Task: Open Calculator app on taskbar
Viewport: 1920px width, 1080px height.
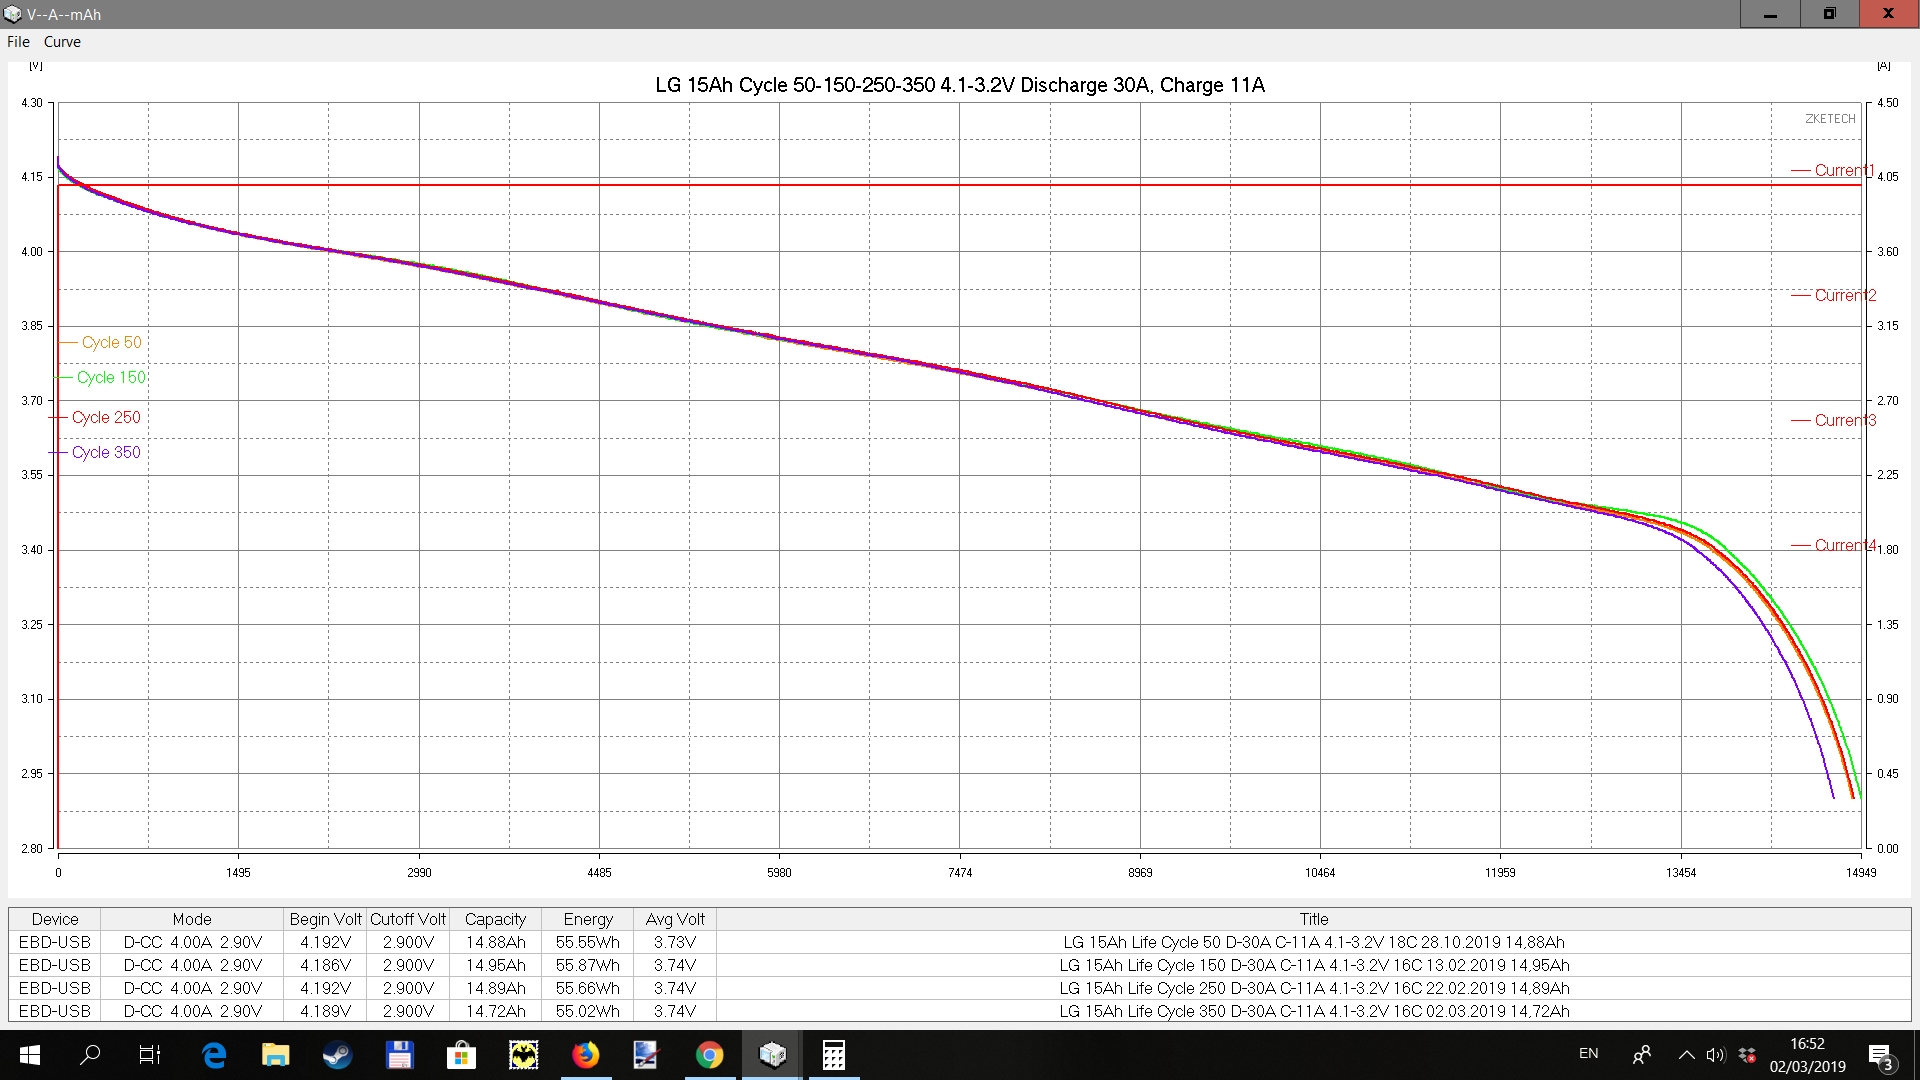Action: coord(833,1054)
